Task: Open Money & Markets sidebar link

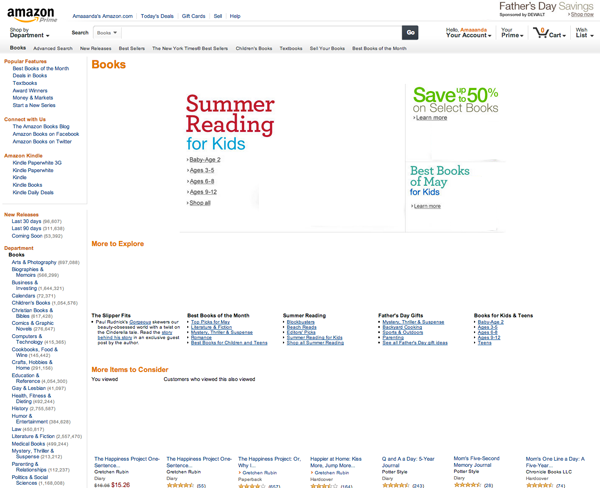Action: (x=33, y=98)
